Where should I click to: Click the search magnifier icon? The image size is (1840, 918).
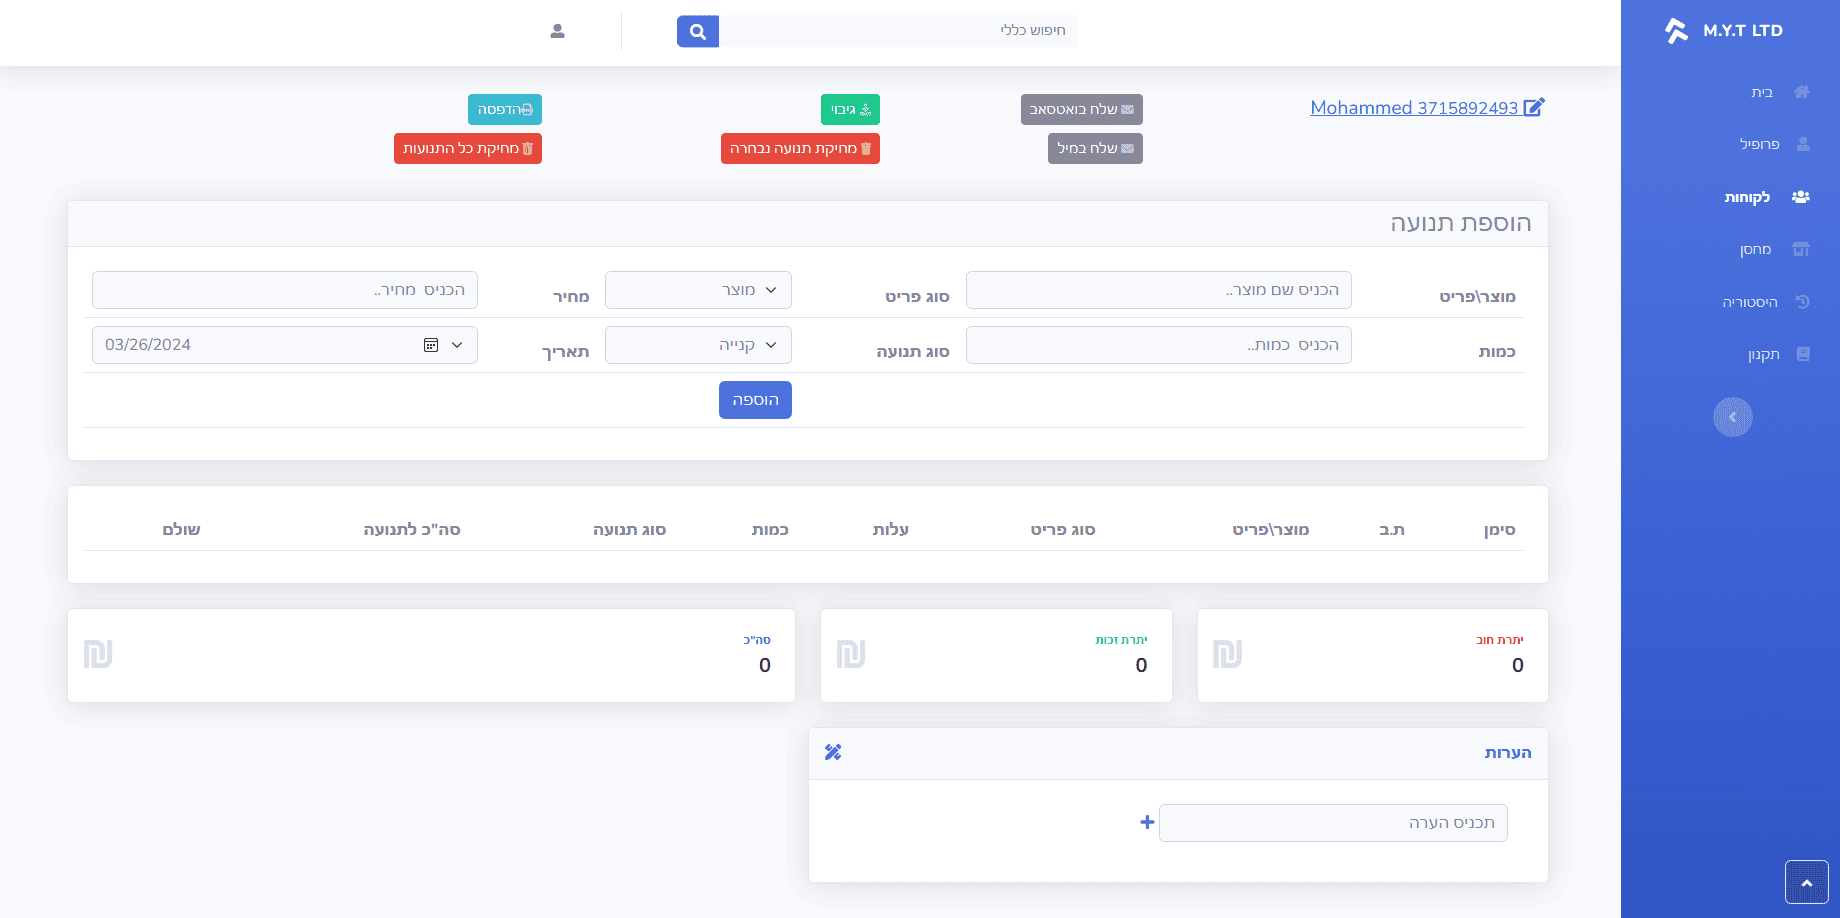click(x=697, y=31)
